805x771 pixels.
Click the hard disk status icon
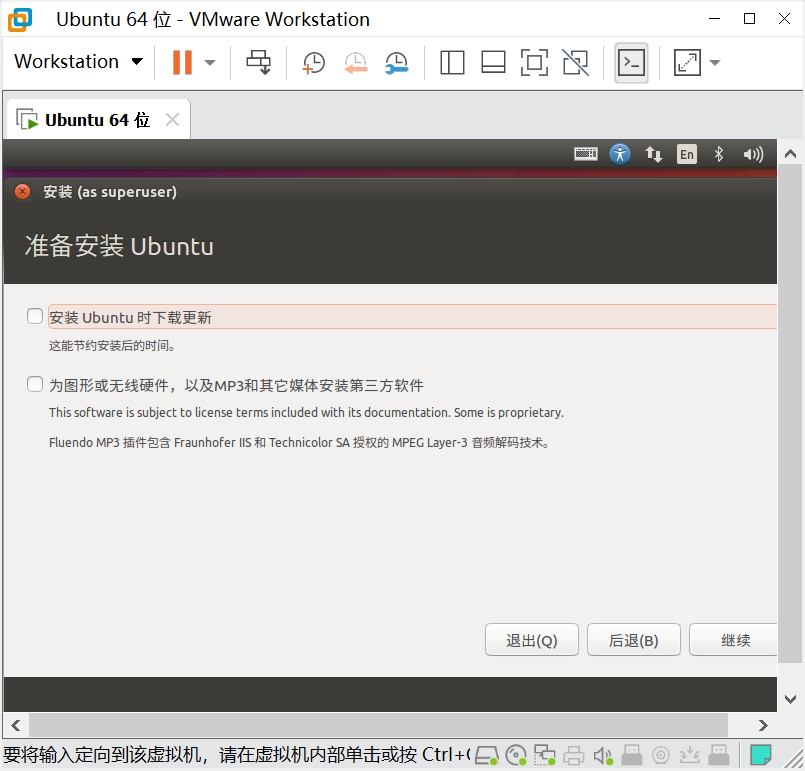click(486, 755)
